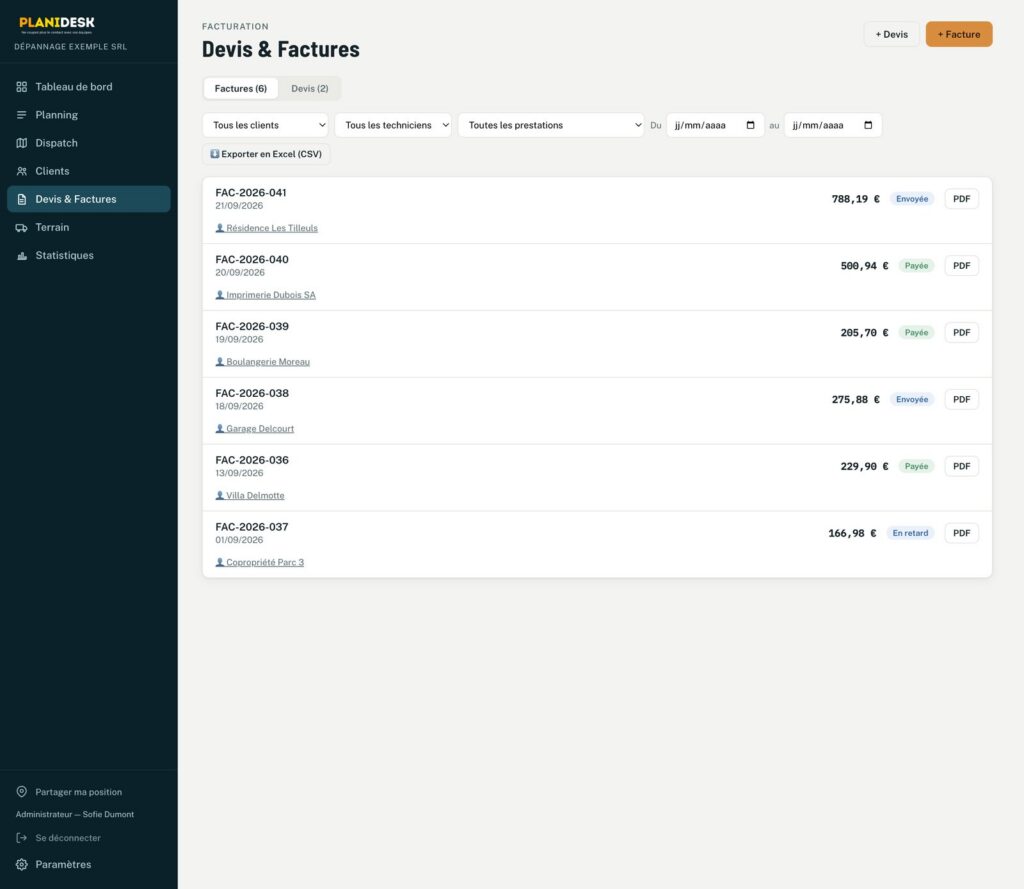Click the Envoyée badge on FAC-2026-041

coord(912,199)
